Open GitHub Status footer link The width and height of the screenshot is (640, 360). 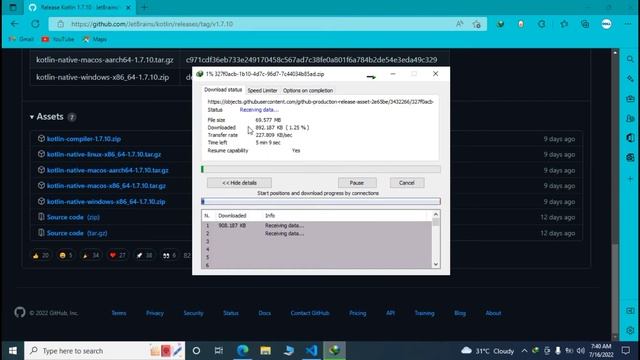coord(231,313)
